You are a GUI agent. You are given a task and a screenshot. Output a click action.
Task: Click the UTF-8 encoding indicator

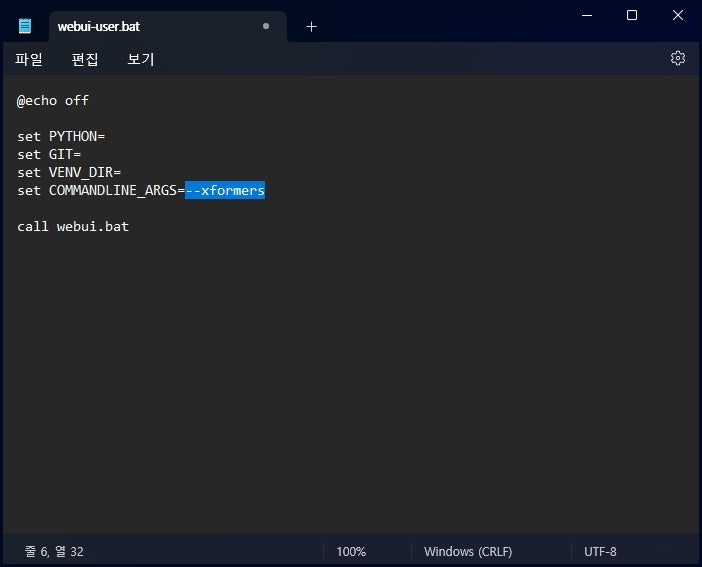(x=600, y=551)
